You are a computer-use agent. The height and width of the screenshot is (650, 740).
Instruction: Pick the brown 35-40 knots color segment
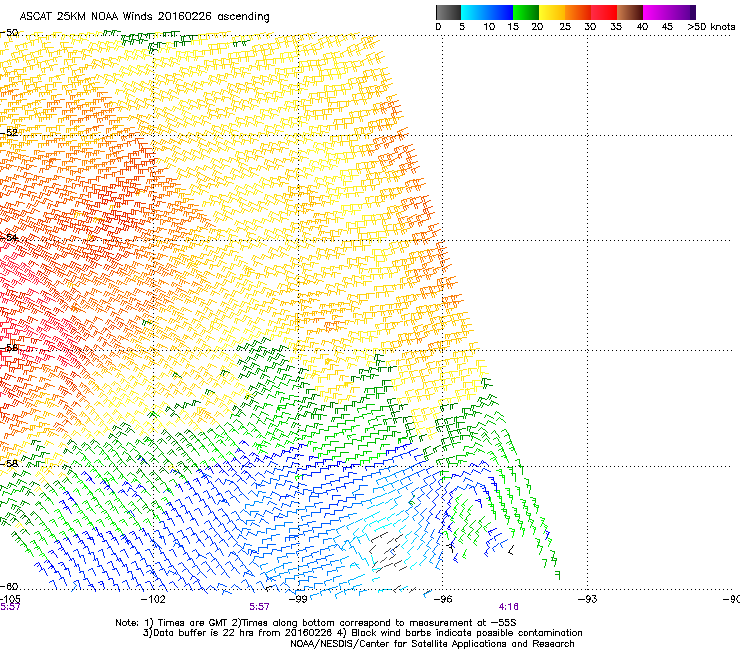(630, 12)
